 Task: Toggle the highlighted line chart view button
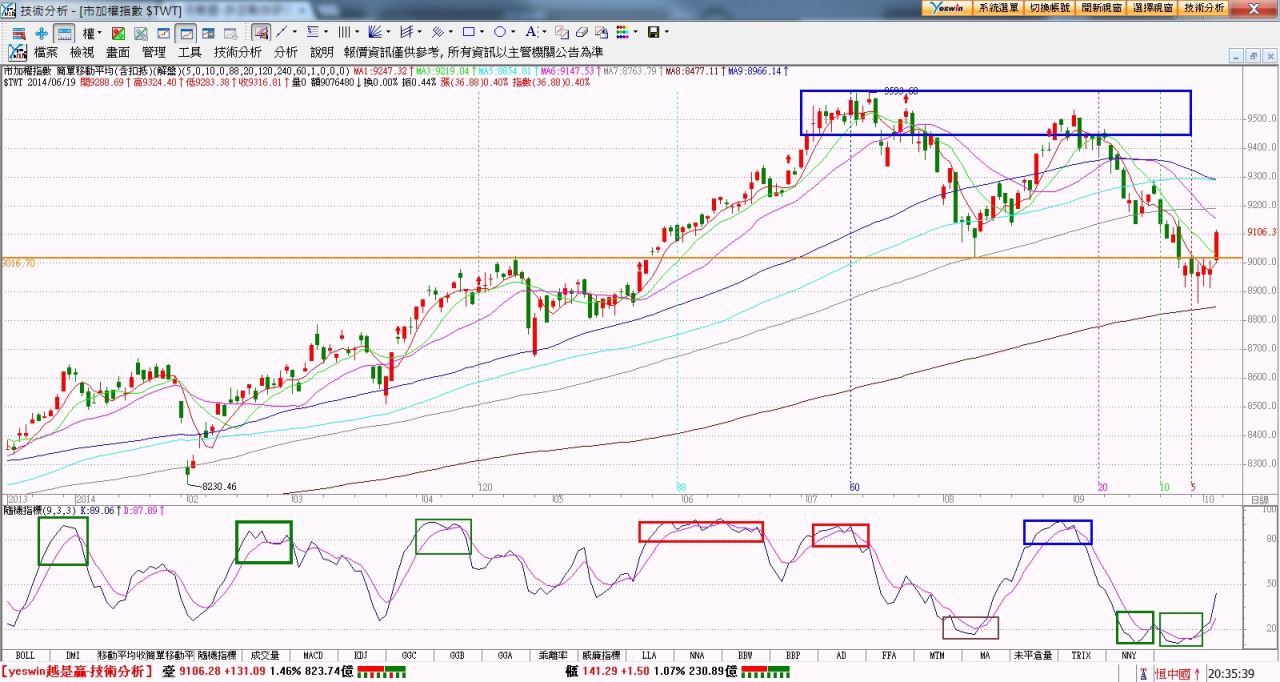coord(185,32)
